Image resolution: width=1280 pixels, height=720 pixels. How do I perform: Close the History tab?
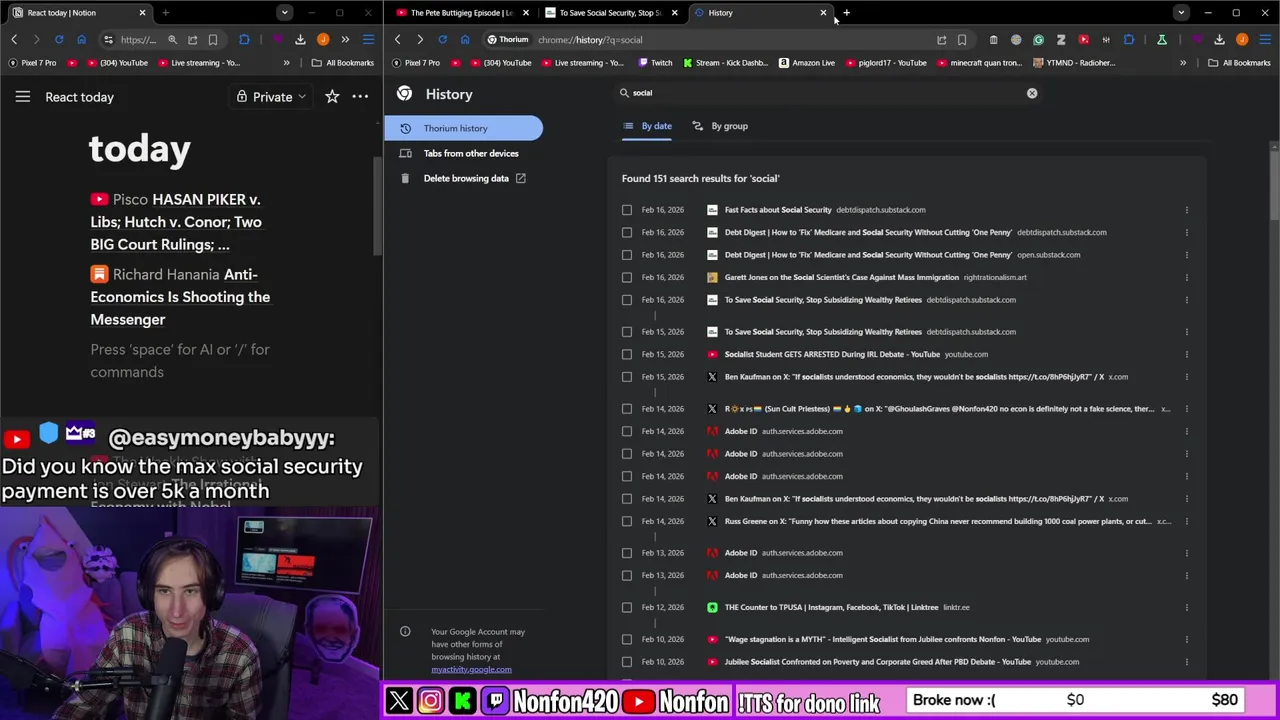pyautogui.click(x=823, y=13)
